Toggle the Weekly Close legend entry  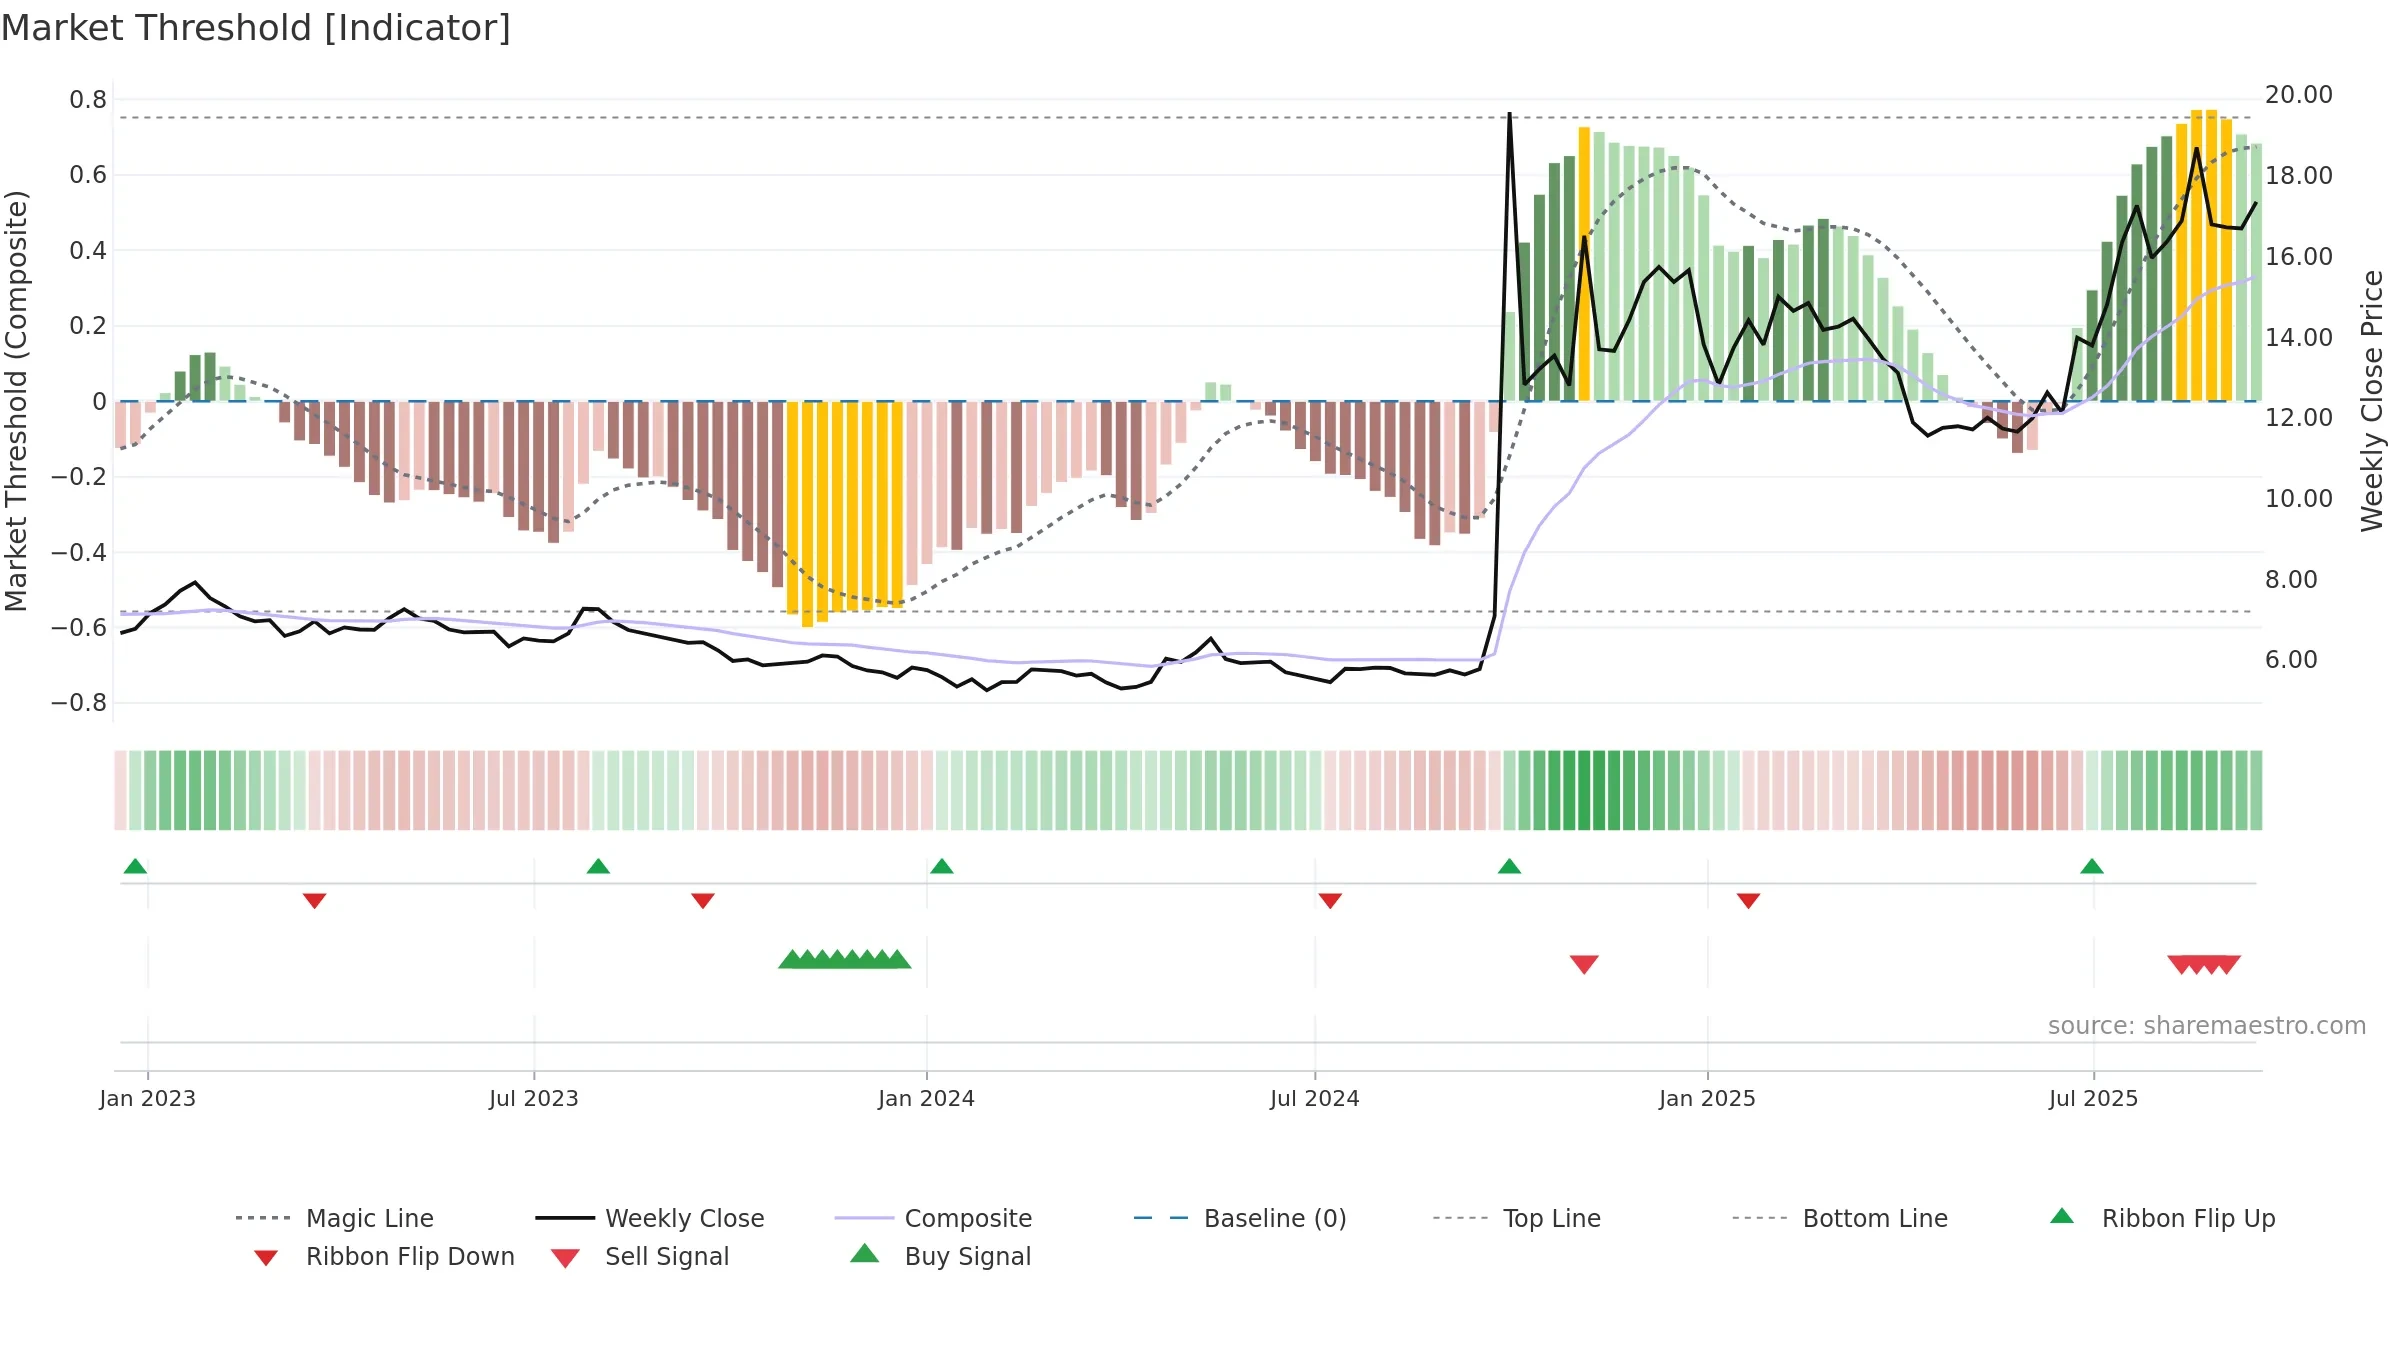pos(650,1218)
